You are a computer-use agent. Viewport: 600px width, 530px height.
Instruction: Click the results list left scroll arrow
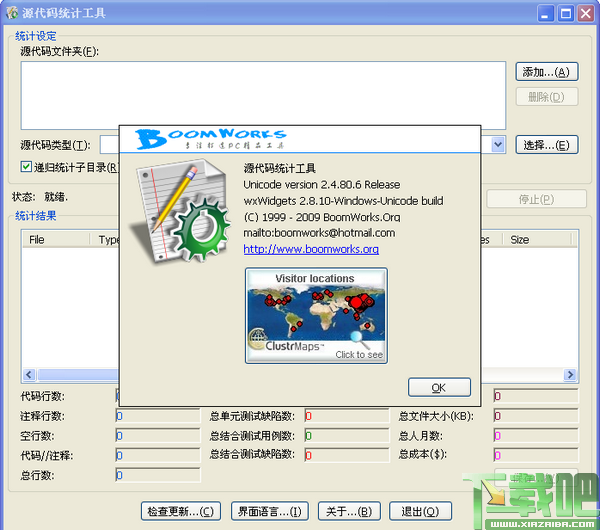[x=29, y=374]
